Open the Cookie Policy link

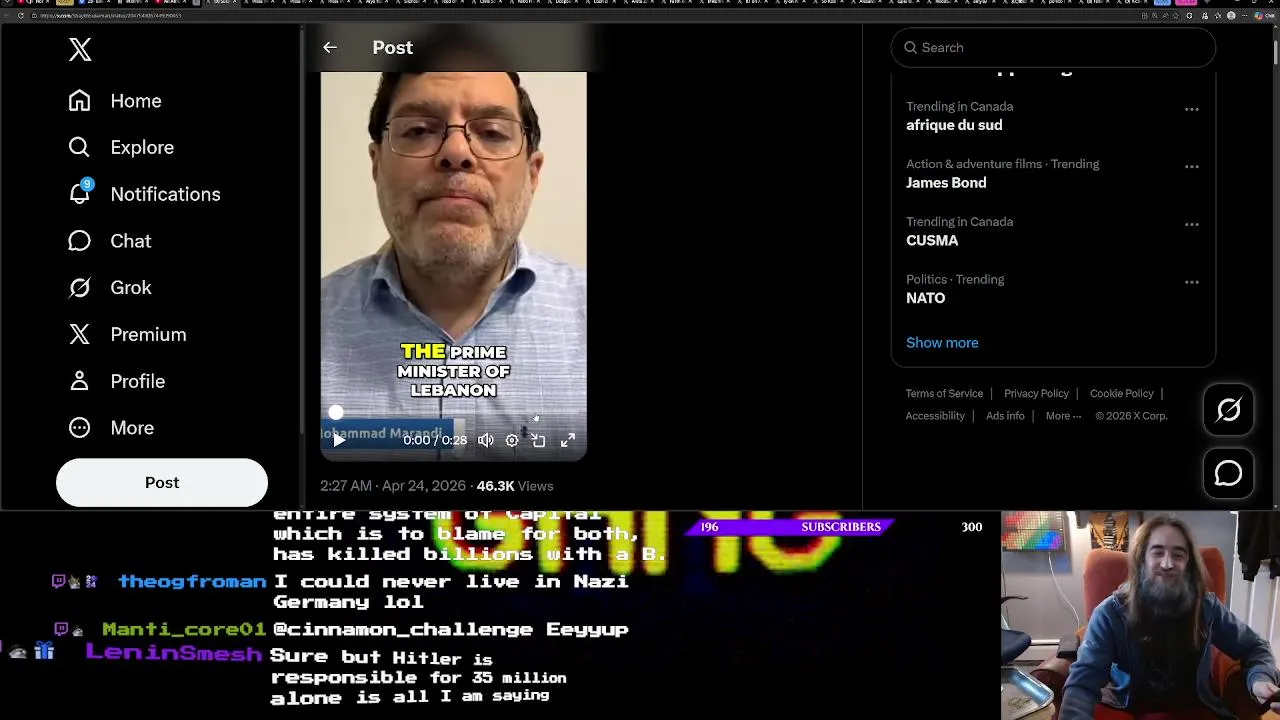(x=1121, y=393)
